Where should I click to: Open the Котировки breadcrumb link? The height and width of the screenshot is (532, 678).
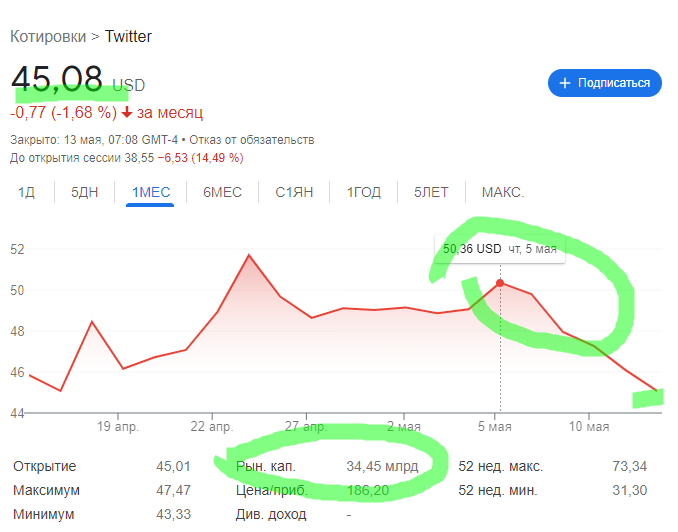pos(47,37)
